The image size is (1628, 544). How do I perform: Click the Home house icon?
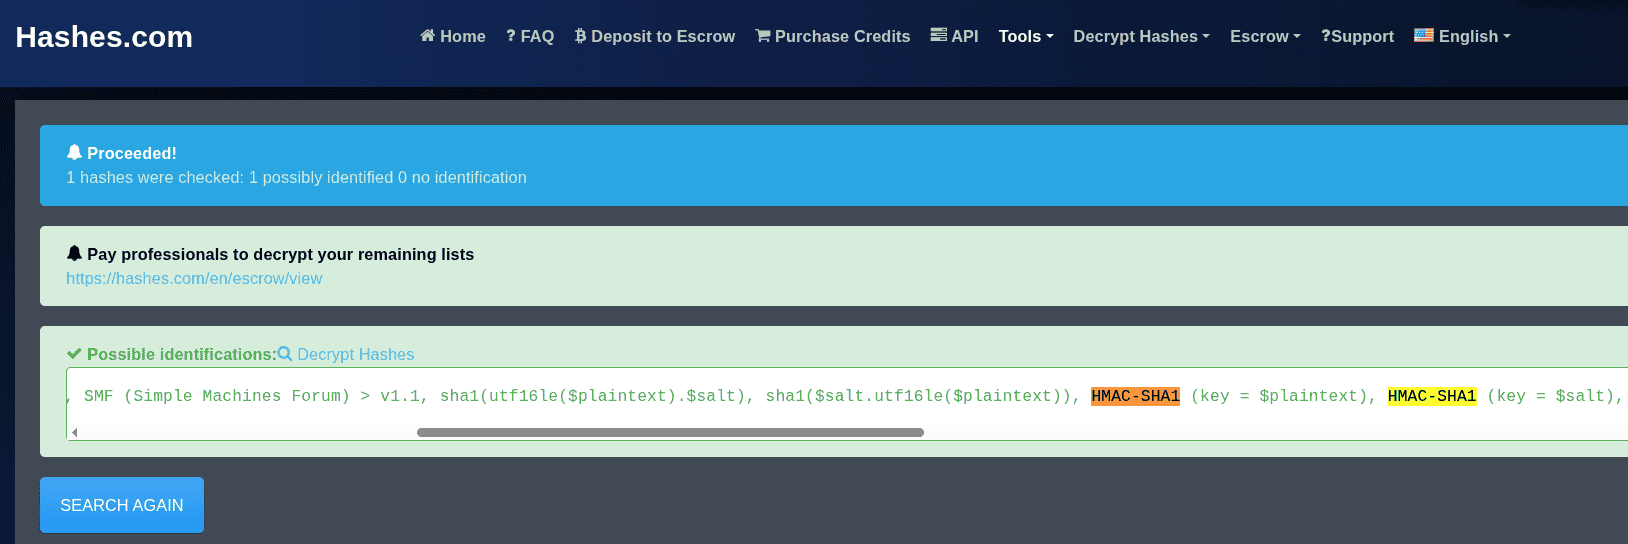pyautogui.click(x=427, y=36)
